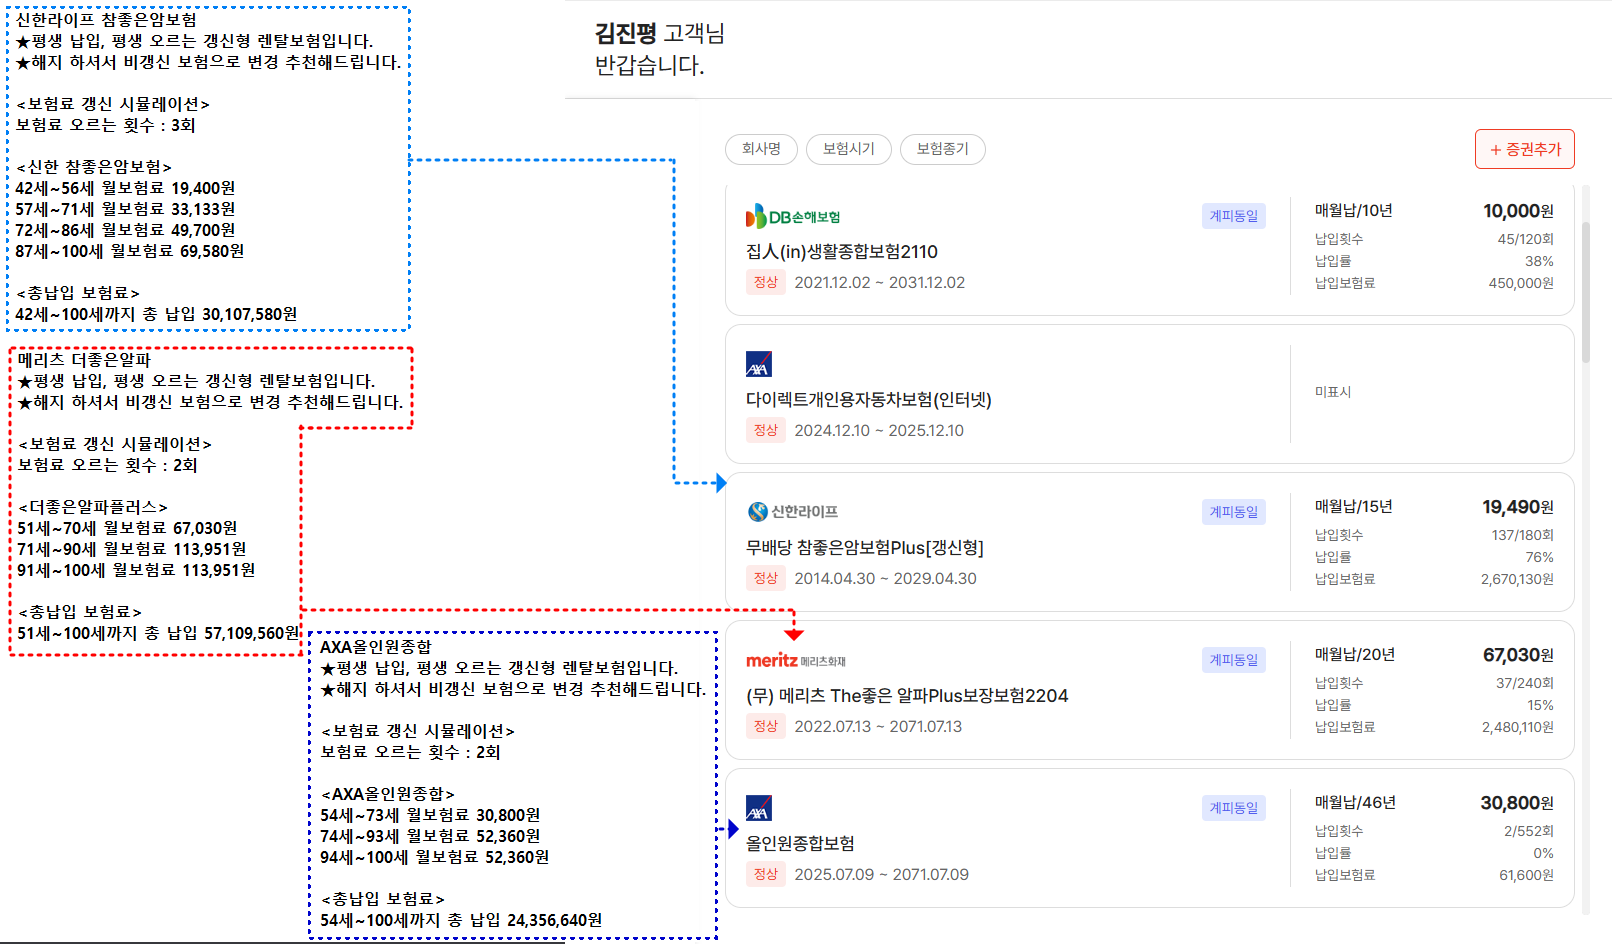Click 매월납/20년 payment term
This screenshot has width=1612, height=944.
(1355, 655)
